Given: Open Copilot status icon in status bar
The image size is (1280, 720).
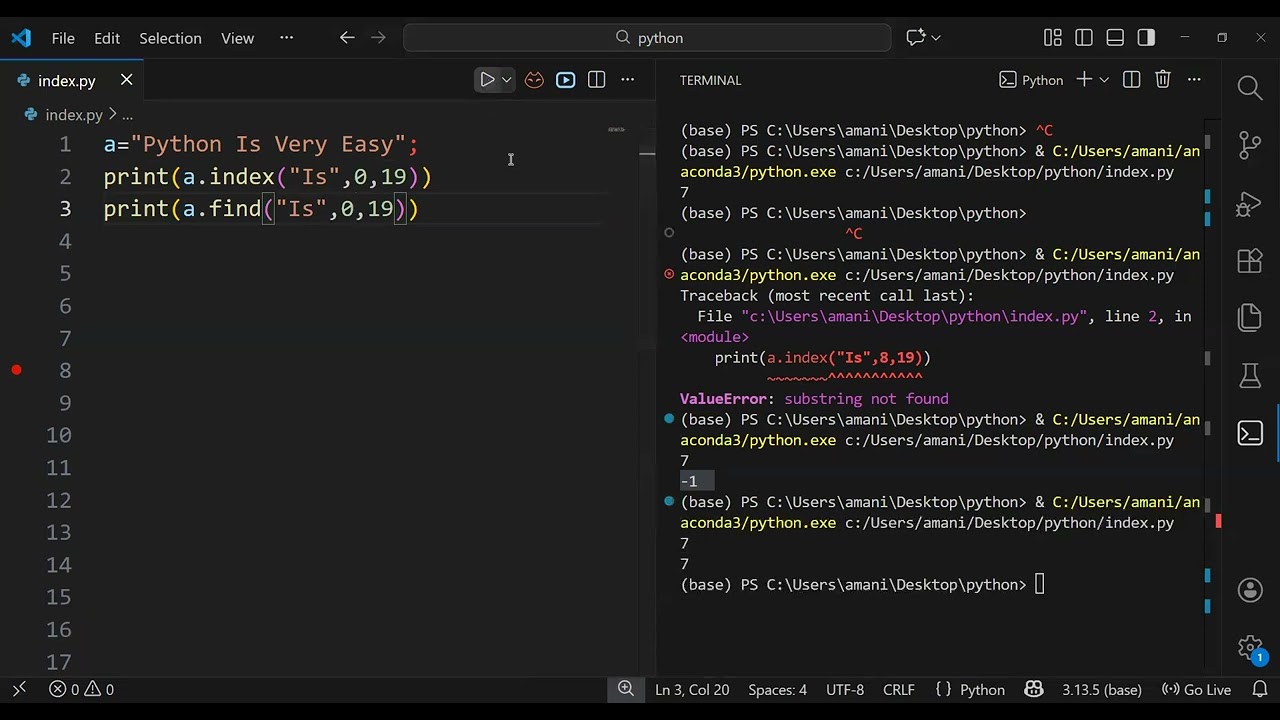Looking at the screenshot, I should (x=1034, y=689).
